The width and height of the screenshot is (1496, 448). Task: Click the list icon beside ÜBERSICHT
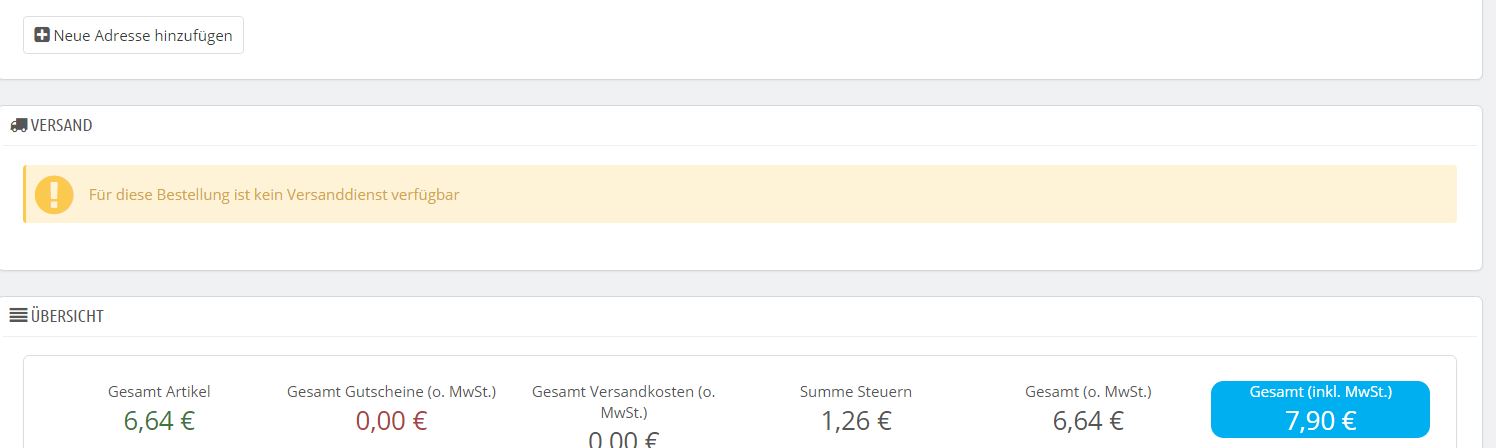click(18, 316)
